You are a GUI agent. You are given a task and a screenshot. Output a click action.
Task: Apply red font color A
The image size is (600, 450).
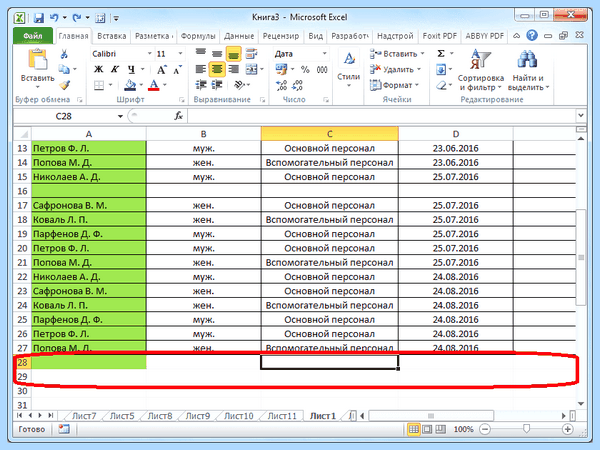tap(154, 85)
